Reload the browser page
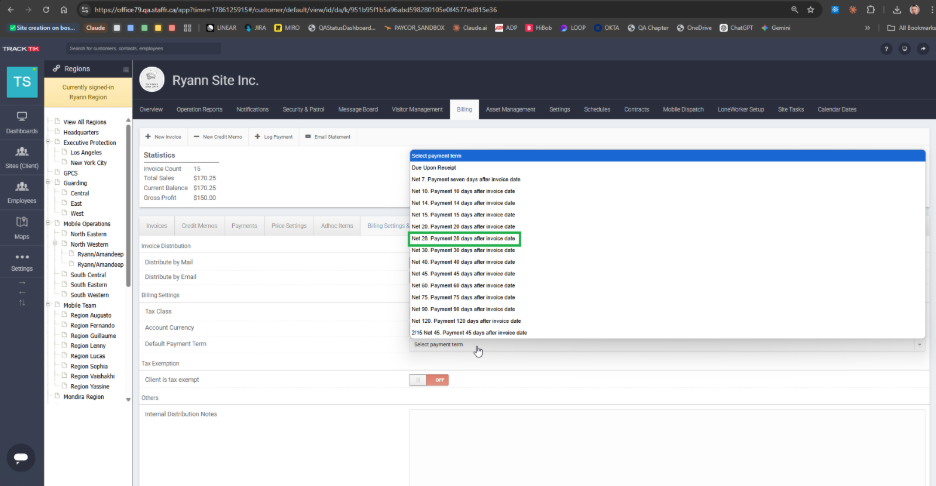Viewport: 936px width, 486px height. tap(46, 10)
